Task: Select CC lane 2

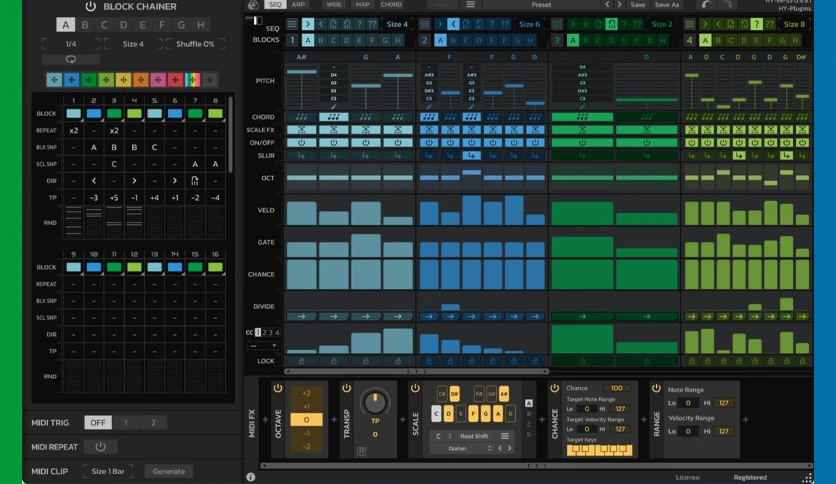Action: click(x=264, y=333)
